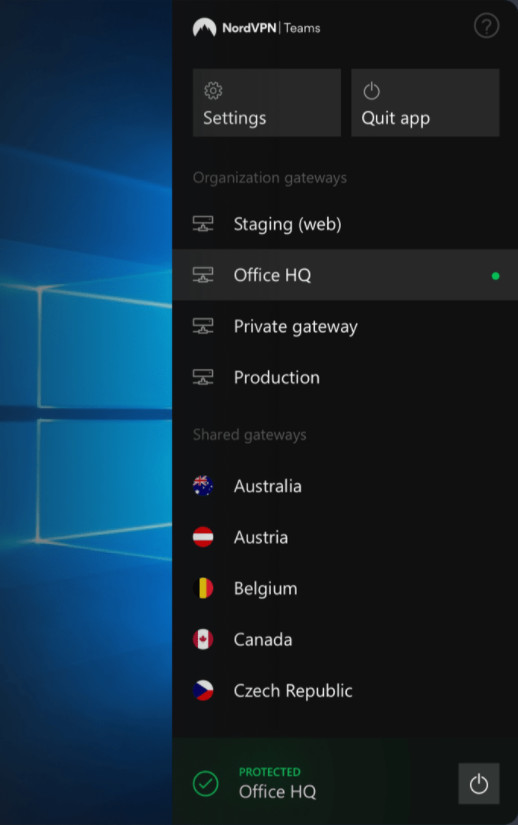Image resolution: width=518 pixels, height=825 pixels.
Task: Click the Shared gateways heading
Action: pyautogui.click(x=250, y=435)
